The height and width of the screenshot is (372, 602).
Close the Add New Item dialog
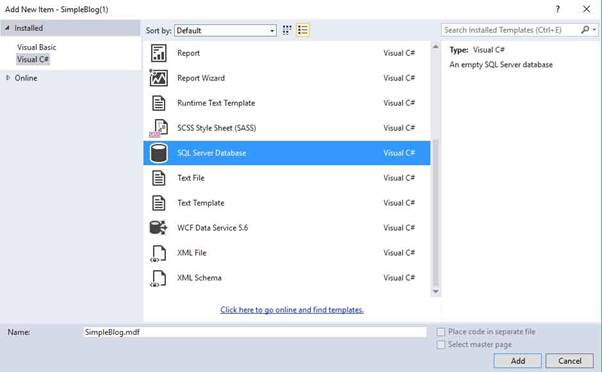click(587, 9)
